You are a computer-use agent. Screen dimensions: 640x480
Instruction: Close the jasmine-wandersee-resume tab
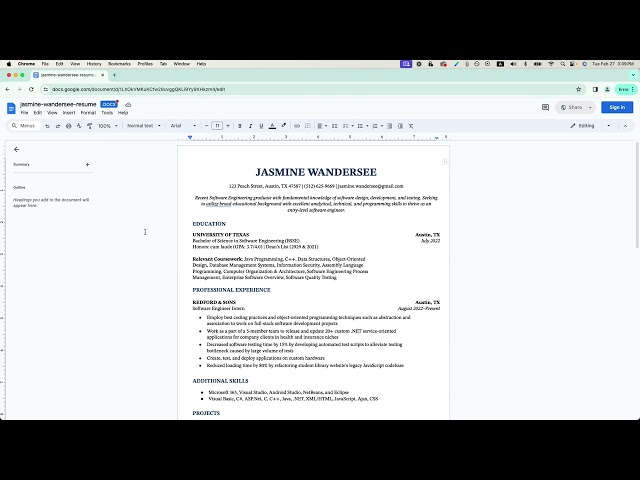(x=103, y=75)
